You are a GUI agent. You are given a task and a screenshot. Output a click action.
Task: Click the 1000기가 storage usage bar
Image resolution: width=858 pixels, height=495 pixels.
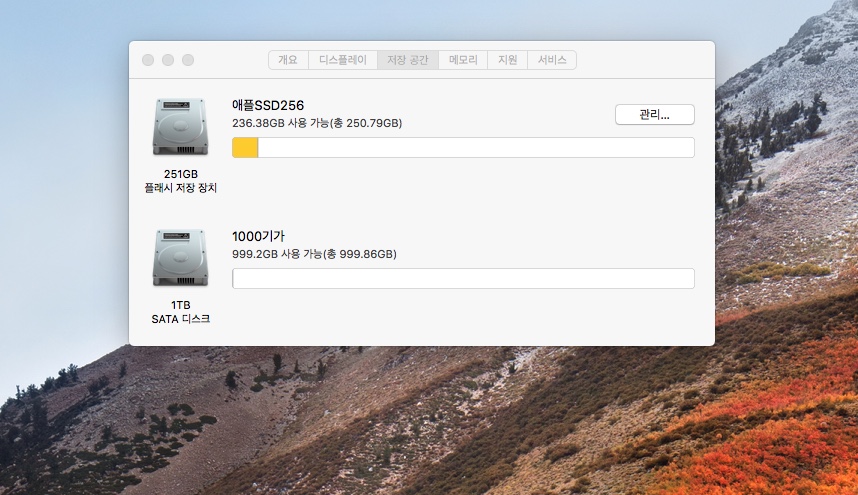(463, 279)
